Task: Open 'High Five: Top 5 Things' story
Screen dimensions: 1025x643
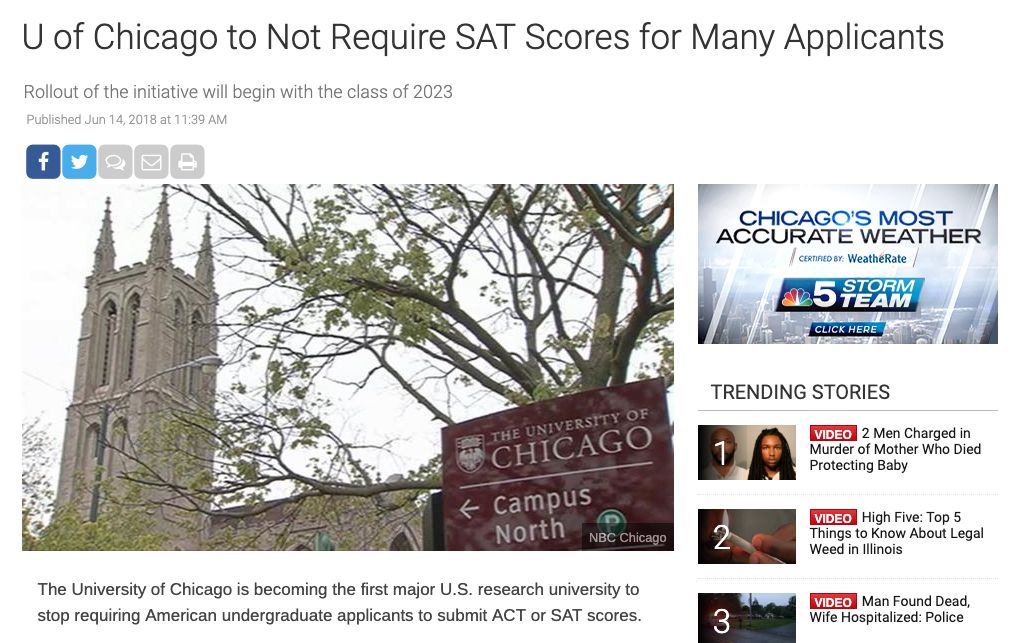Action: tap(896, 533)
